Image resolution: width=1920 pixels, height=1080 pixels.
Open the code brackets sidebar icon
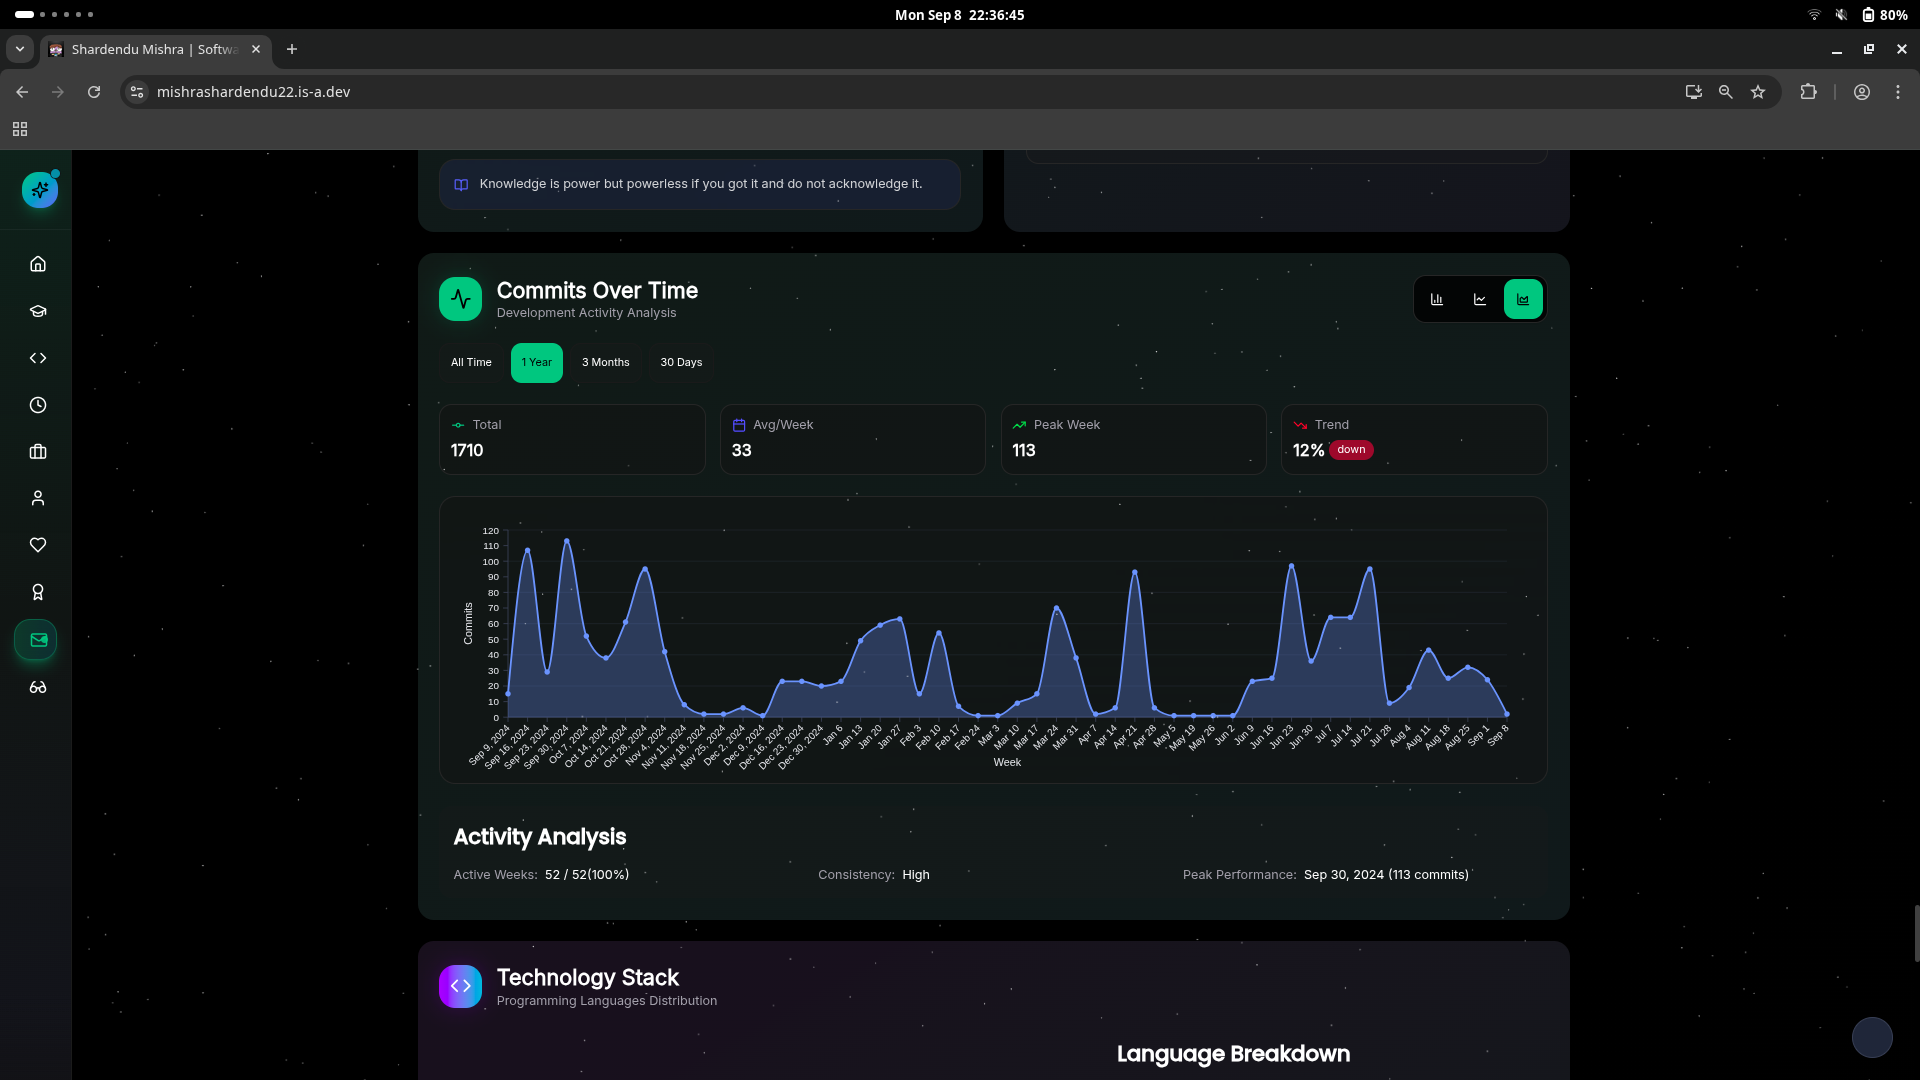click(x=38, y=358)
